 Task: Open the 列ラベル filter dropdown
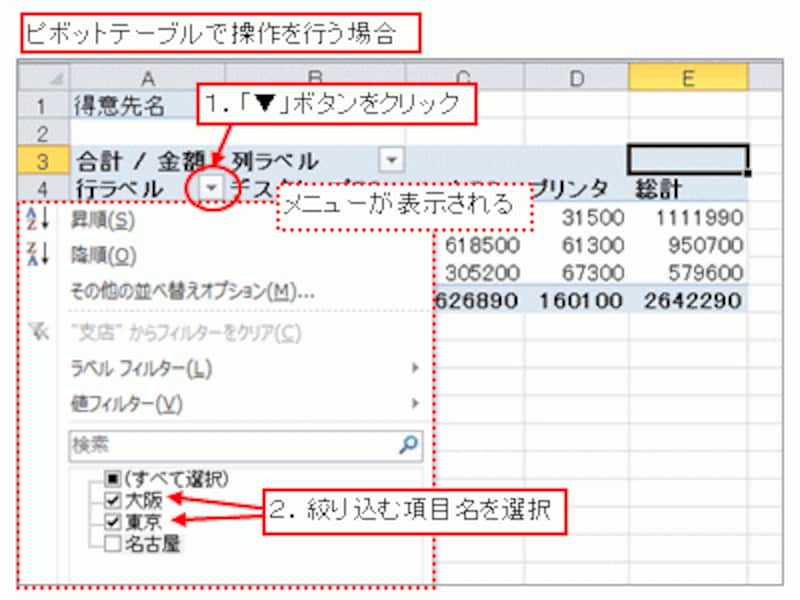pos(391,160)
